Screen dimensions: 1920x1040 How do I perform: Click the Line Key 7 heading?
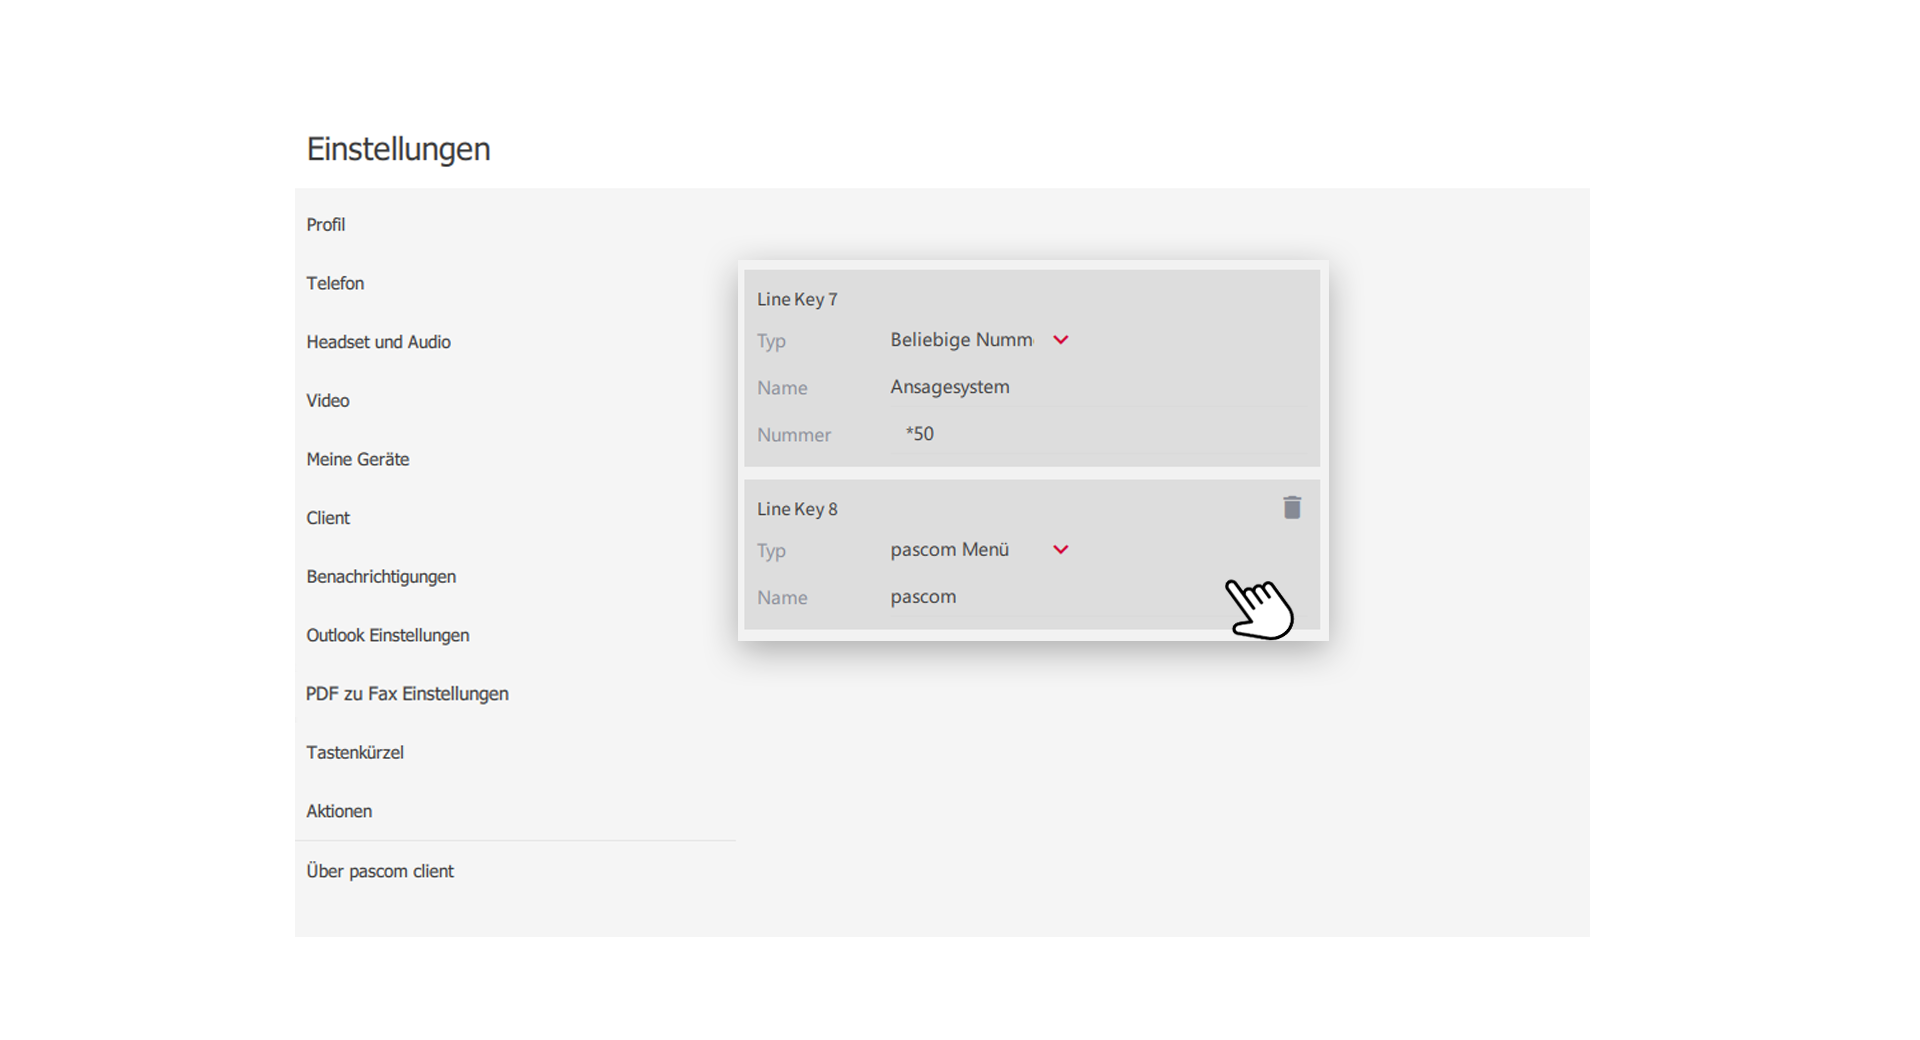coord(797,300)
